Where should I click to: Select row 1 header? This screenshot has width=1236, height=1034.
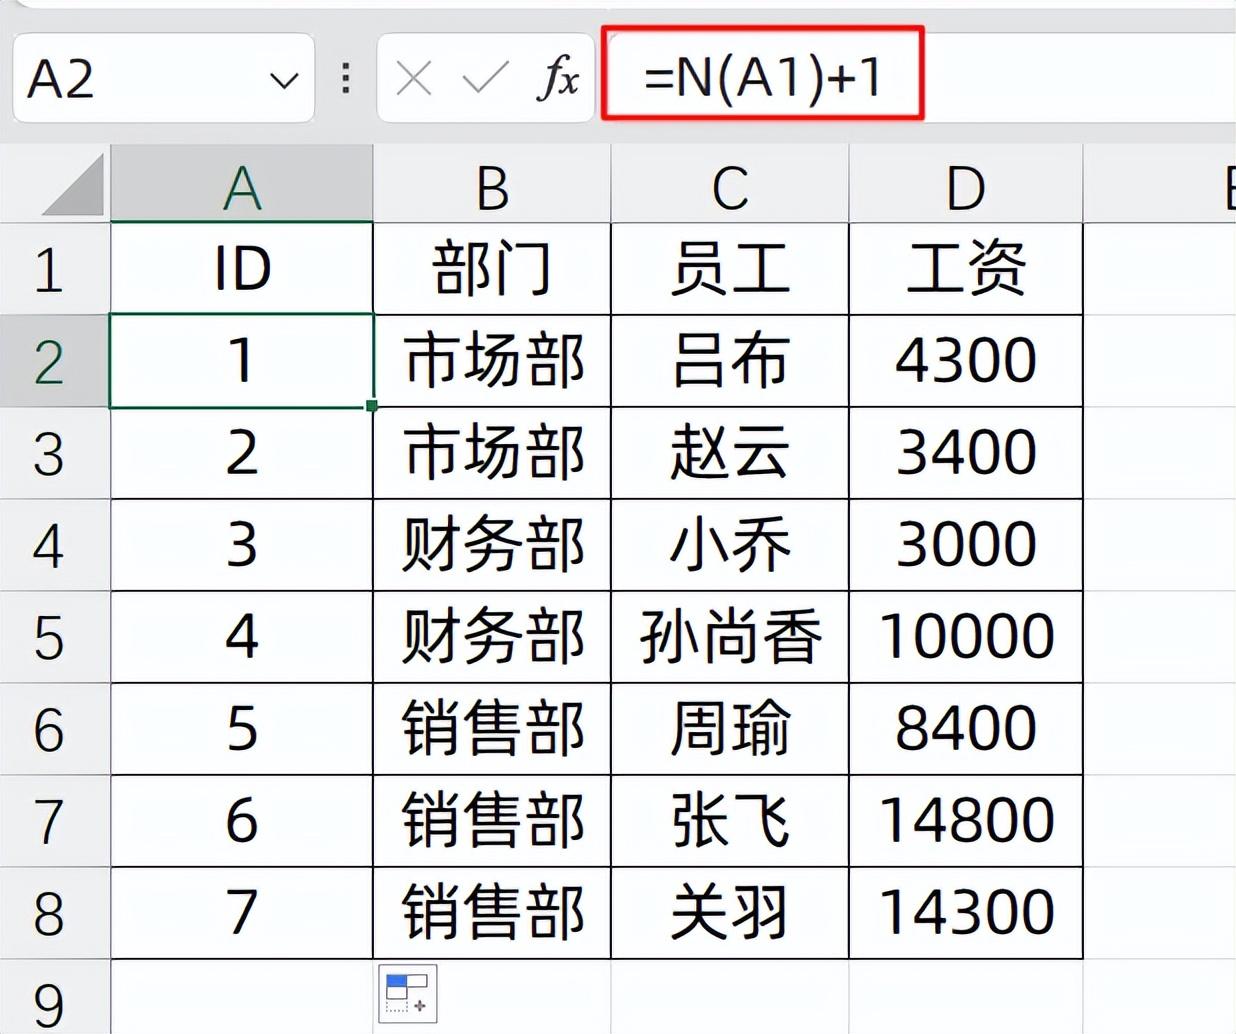(x=54, y=269)
